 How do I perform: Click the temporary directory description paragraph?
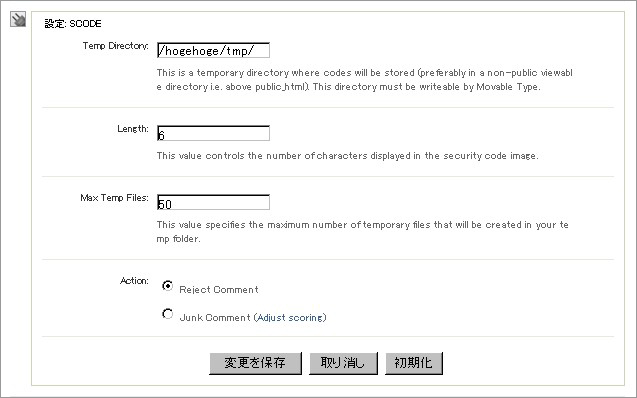(364, 80)
